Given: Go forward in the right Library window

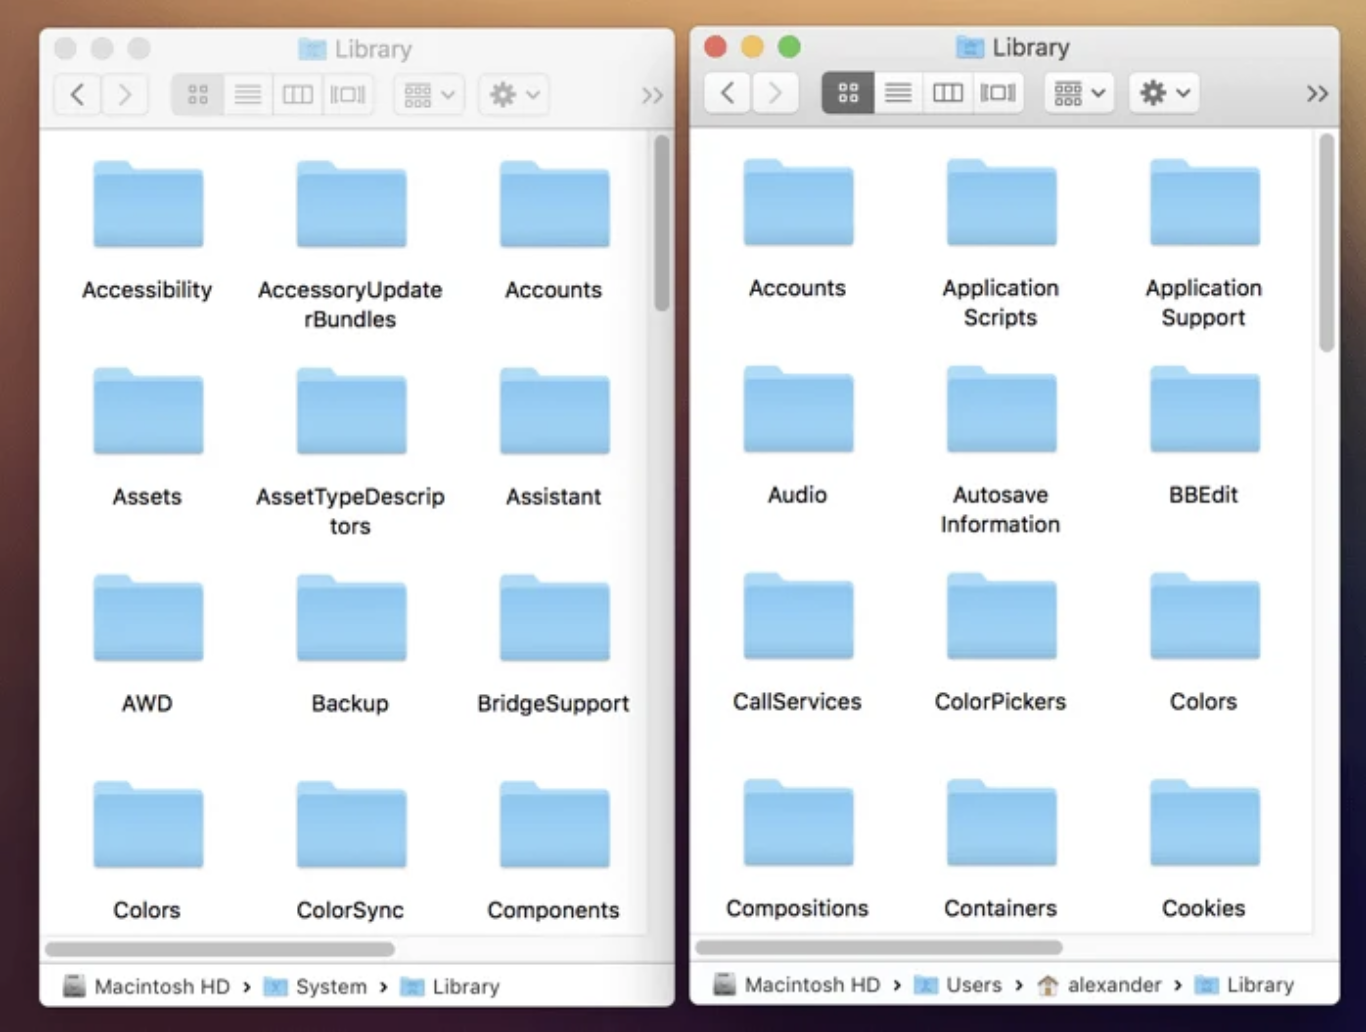Looking at the screenshot, I should (775, 93).
